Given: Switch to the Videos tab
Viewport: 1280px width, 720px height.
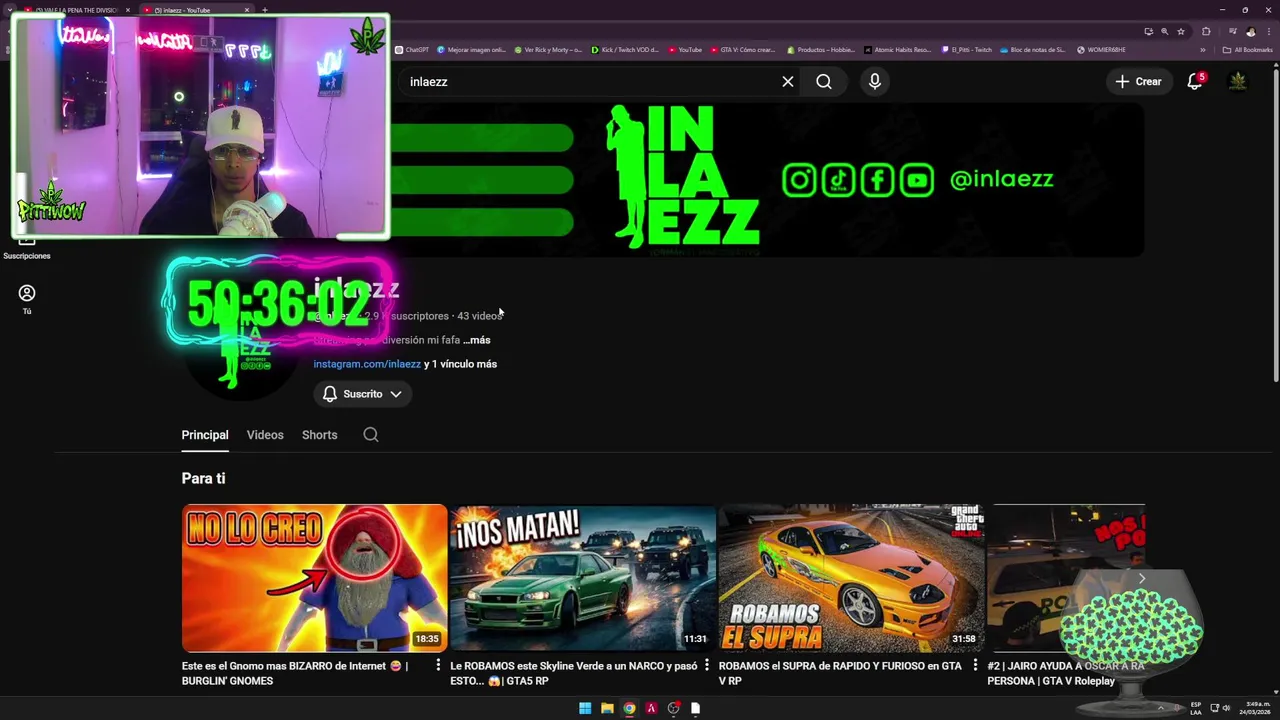Looking at the screenshot, I should pyautogui.click(x=265, y=435).
